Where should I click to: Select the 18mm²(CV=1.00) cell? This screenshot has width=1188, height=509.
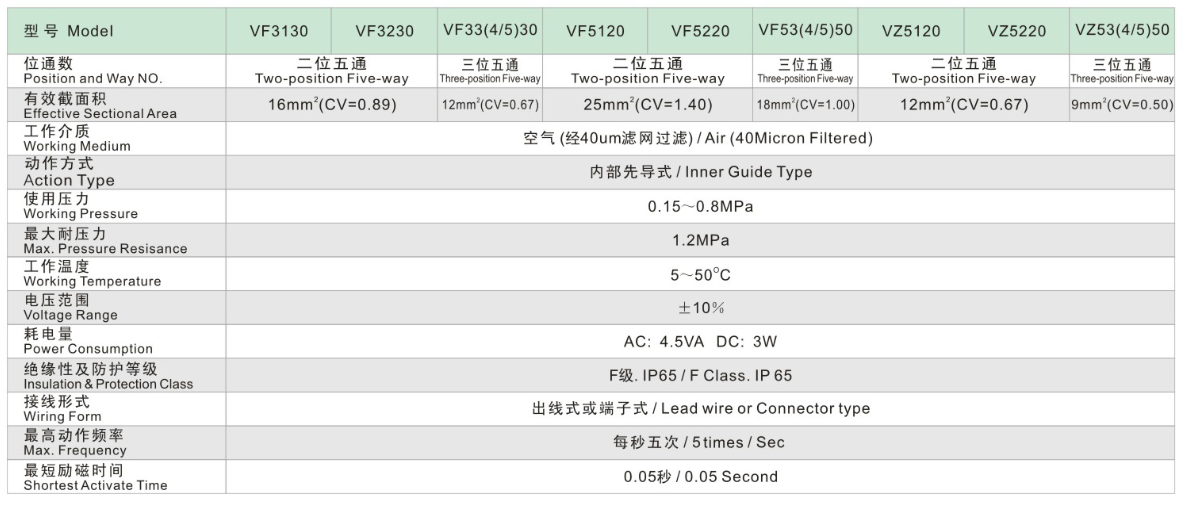(805, 105)
